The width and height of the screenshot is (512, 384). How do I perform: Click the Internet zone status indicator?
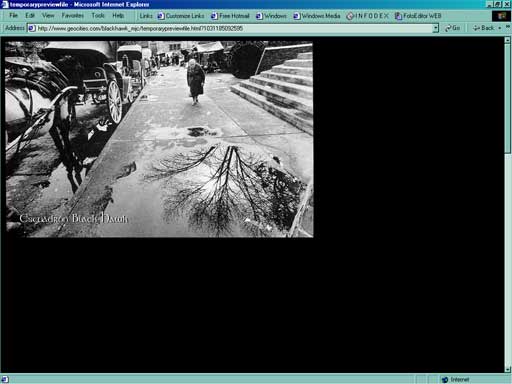click(456, 379)
